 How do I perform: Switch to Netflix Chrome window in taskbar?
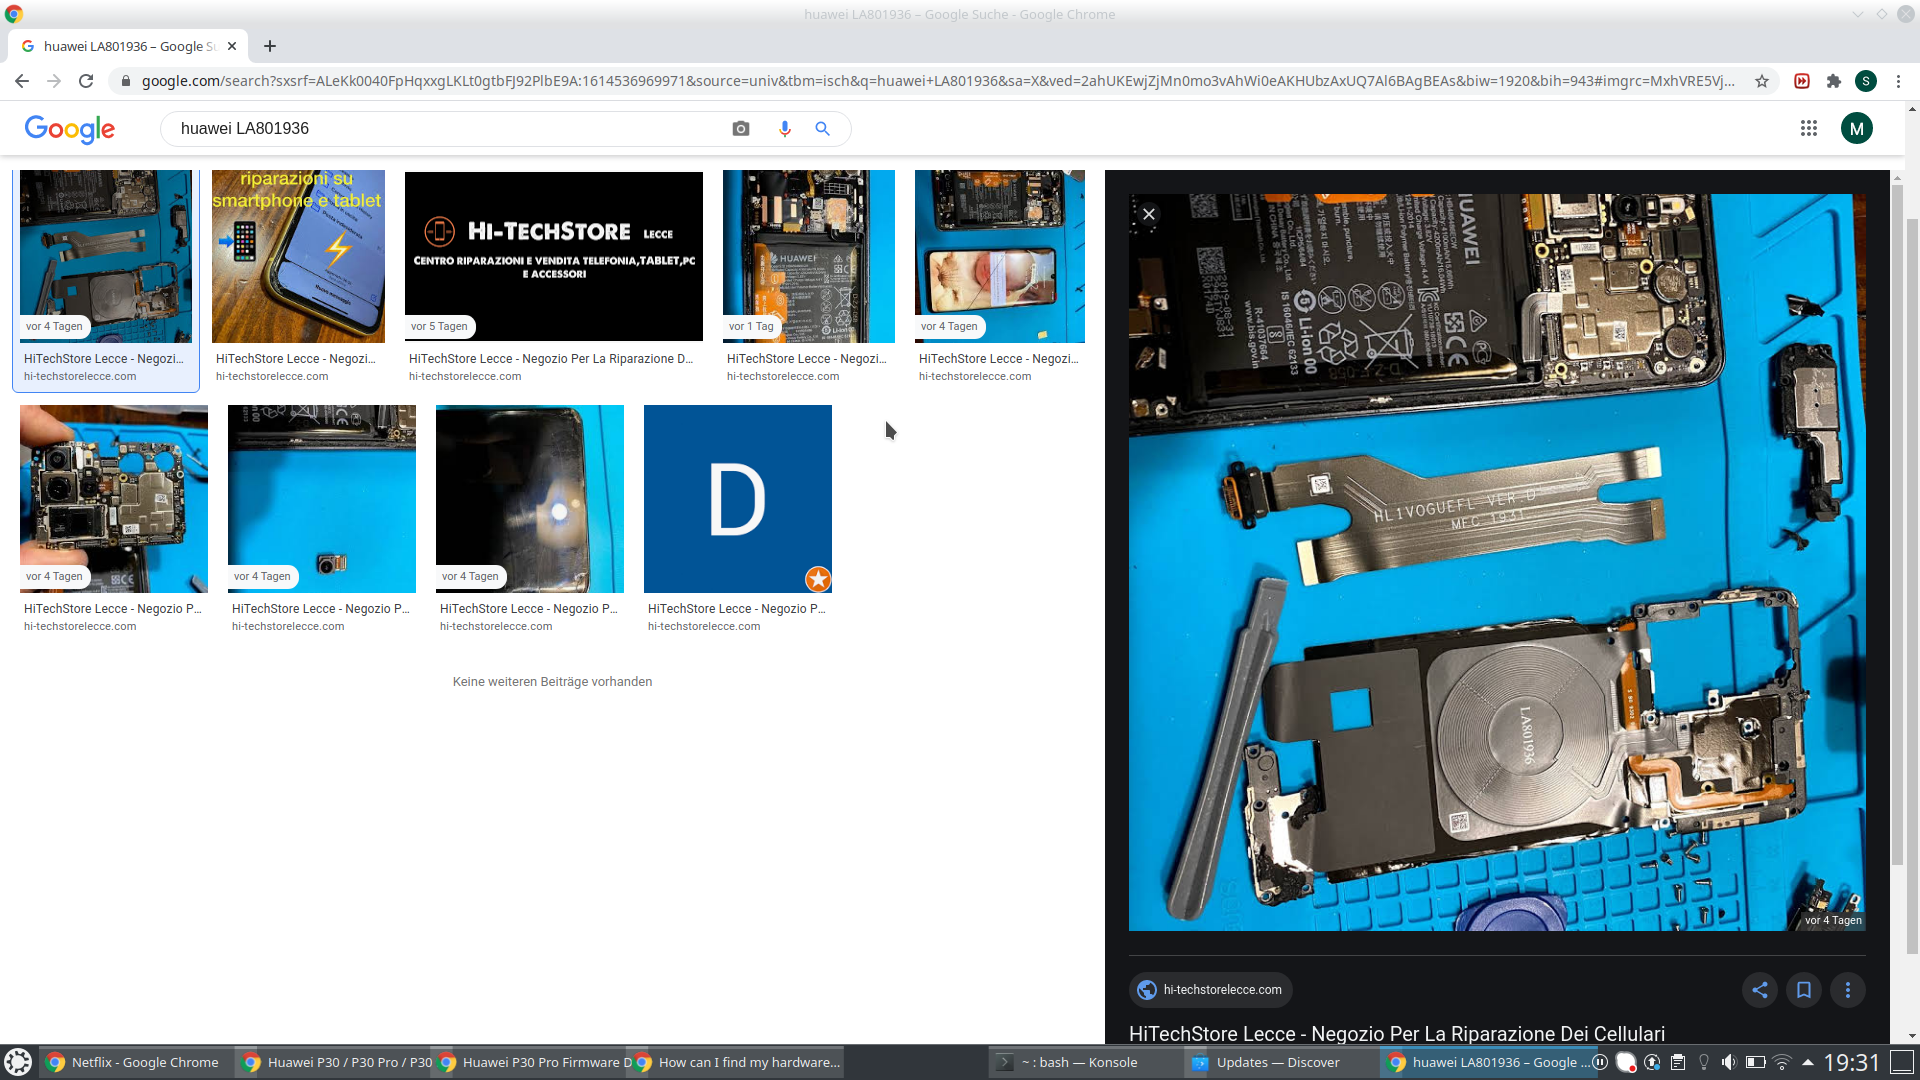coord(134,1062)
